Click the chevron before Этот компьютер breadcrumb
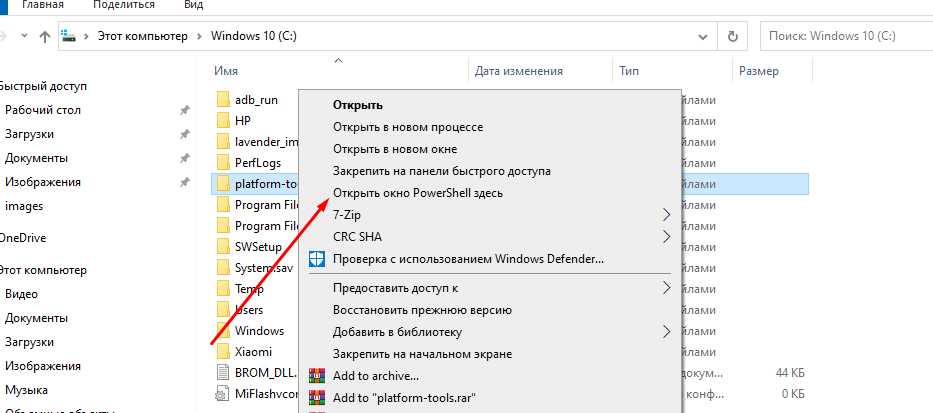The width and height of the screenshot is (933, 413). [86, 36]
